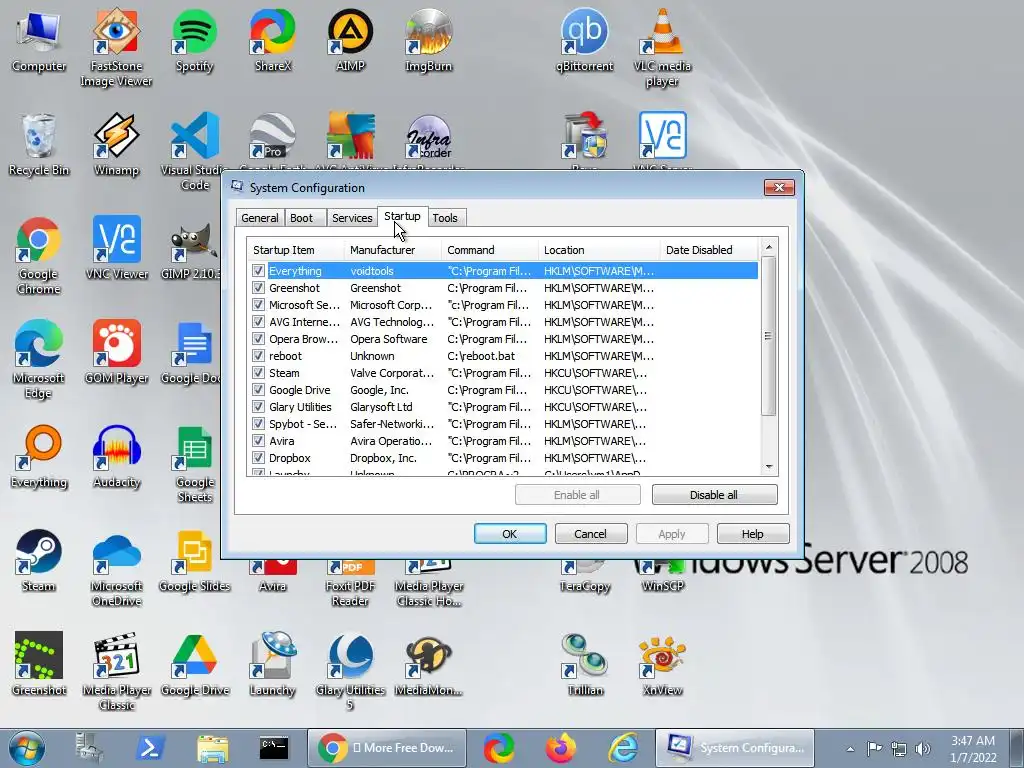
Task: Open PowerShell from the taskbar
Action: (150, 748)
